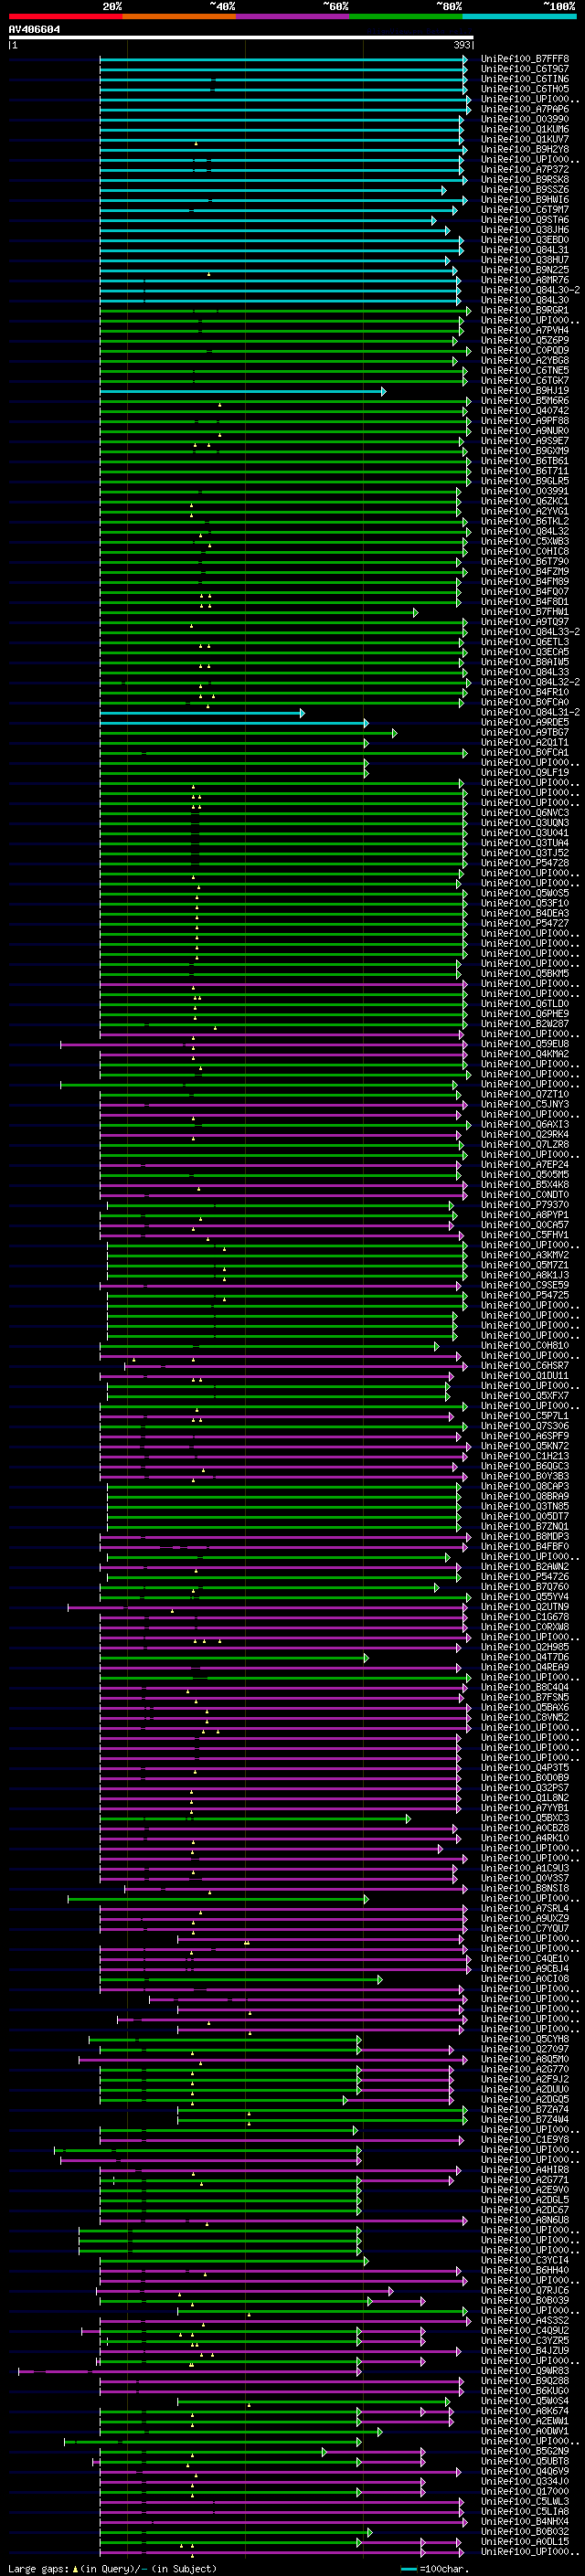Select hit label UniRef100_A2G770
This screenshot has height=2576, width=585.
[525, 2069]
